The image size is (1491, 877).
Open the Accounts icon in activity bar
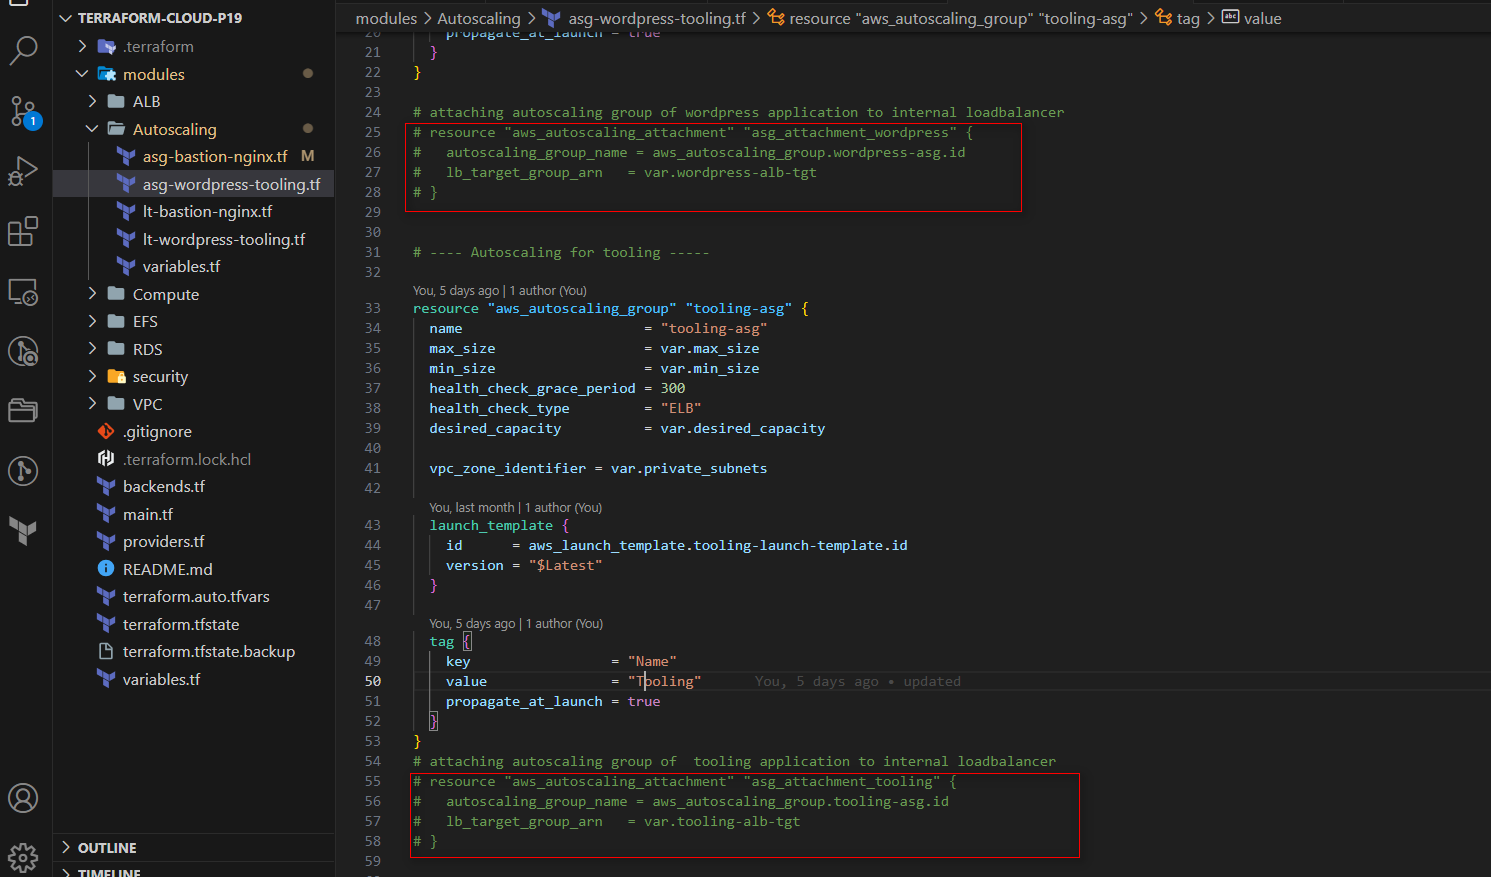(23, 798)
